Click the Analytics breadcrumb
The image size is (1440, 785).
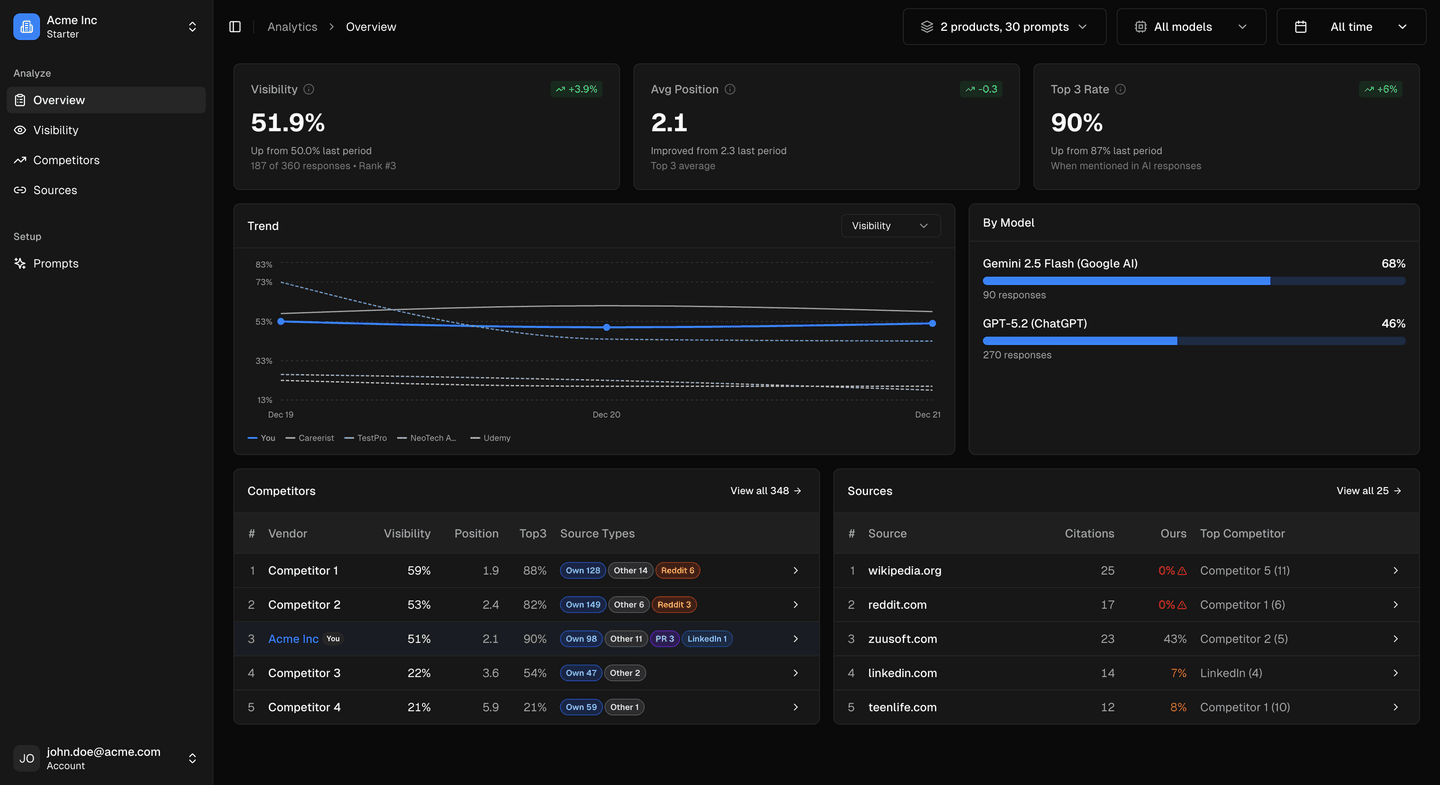click(x=292, y=26)
